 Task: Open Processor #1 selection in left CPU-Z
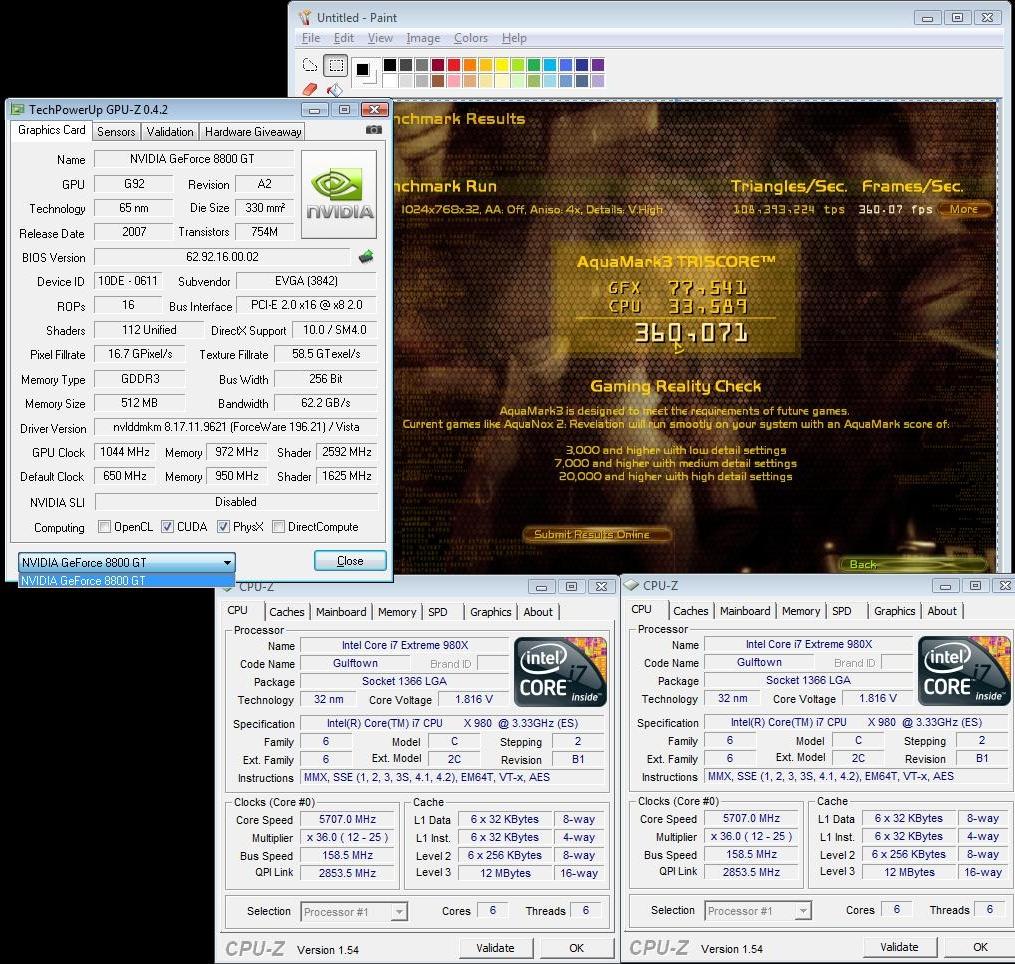353,912
